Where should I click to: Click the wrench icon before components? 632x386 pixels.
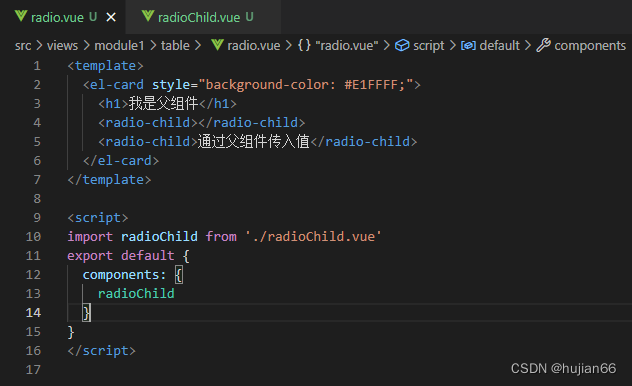pyautogui.click(x=543, y=45)
